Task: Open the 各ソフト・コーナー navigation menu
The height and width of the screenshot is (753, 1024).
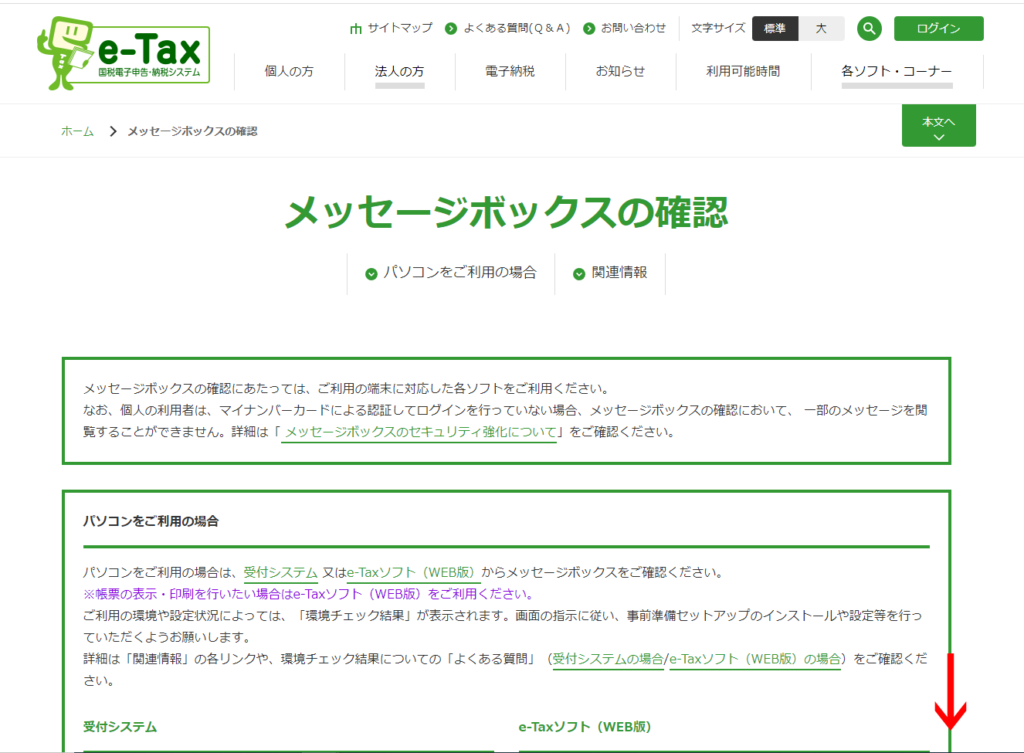Action: (x=896, y=72)
